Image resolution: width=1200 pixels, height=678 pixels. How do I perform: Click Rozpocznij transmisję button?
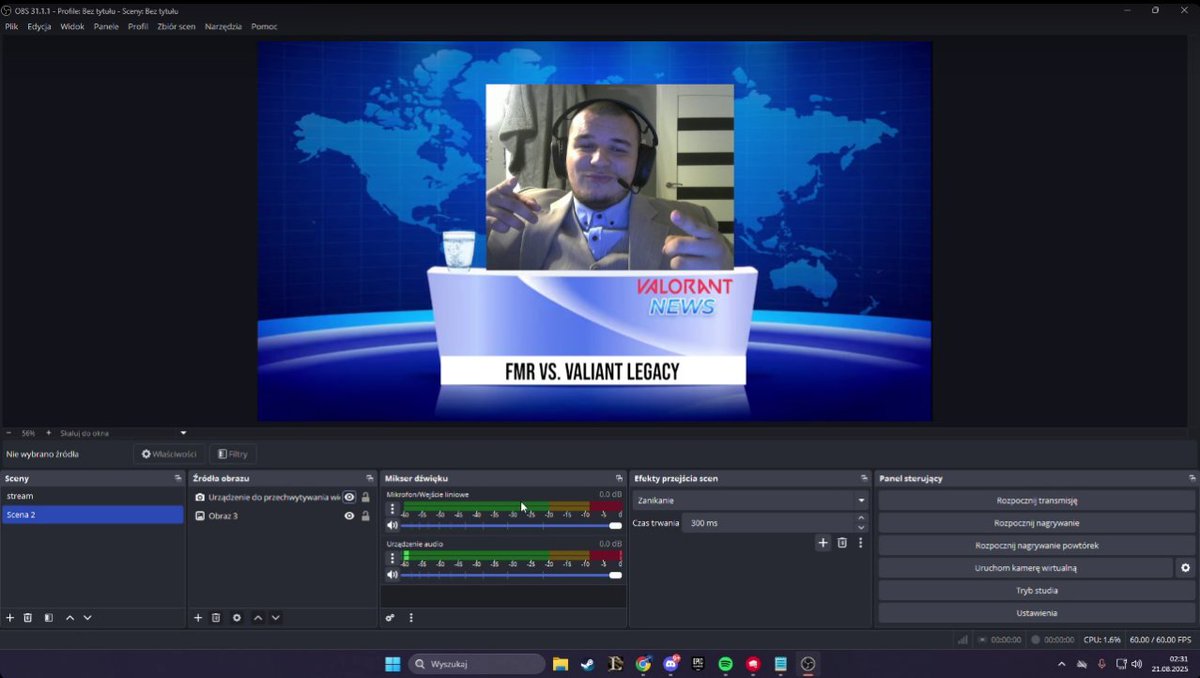coord(1037,500)
